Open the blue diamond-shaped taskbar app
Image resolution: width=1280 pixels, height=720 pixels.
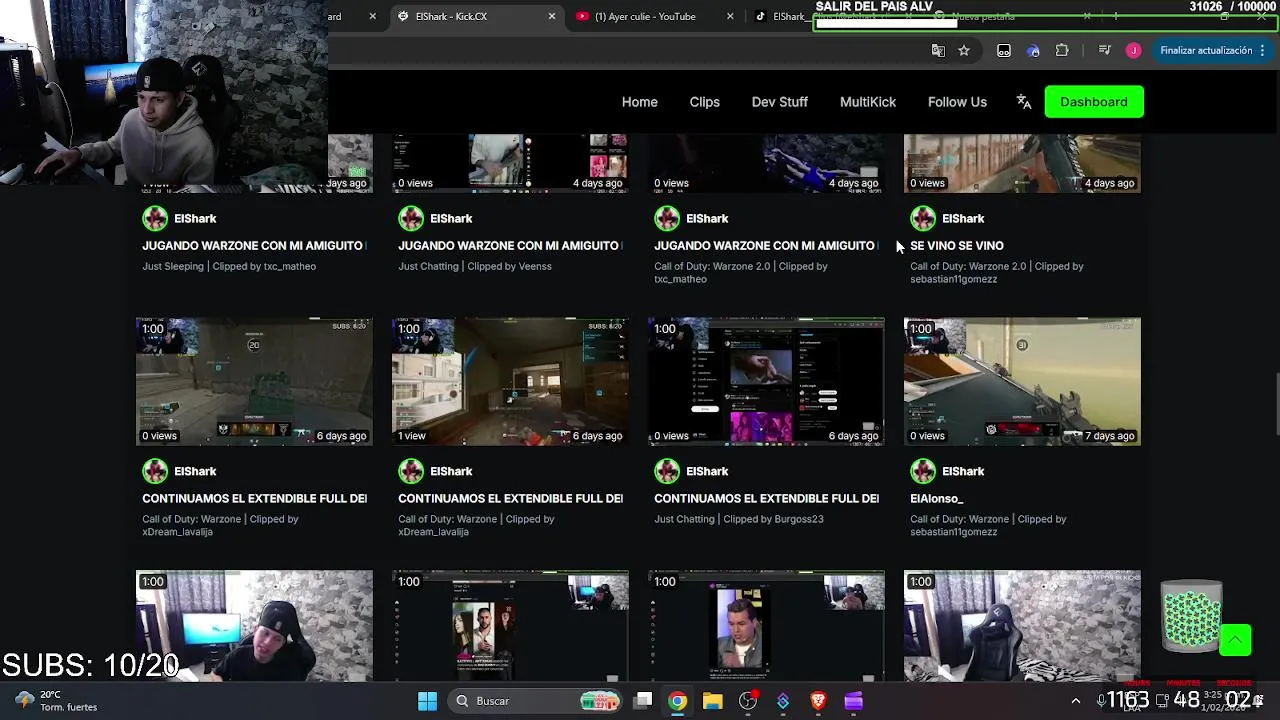point(783,701)
